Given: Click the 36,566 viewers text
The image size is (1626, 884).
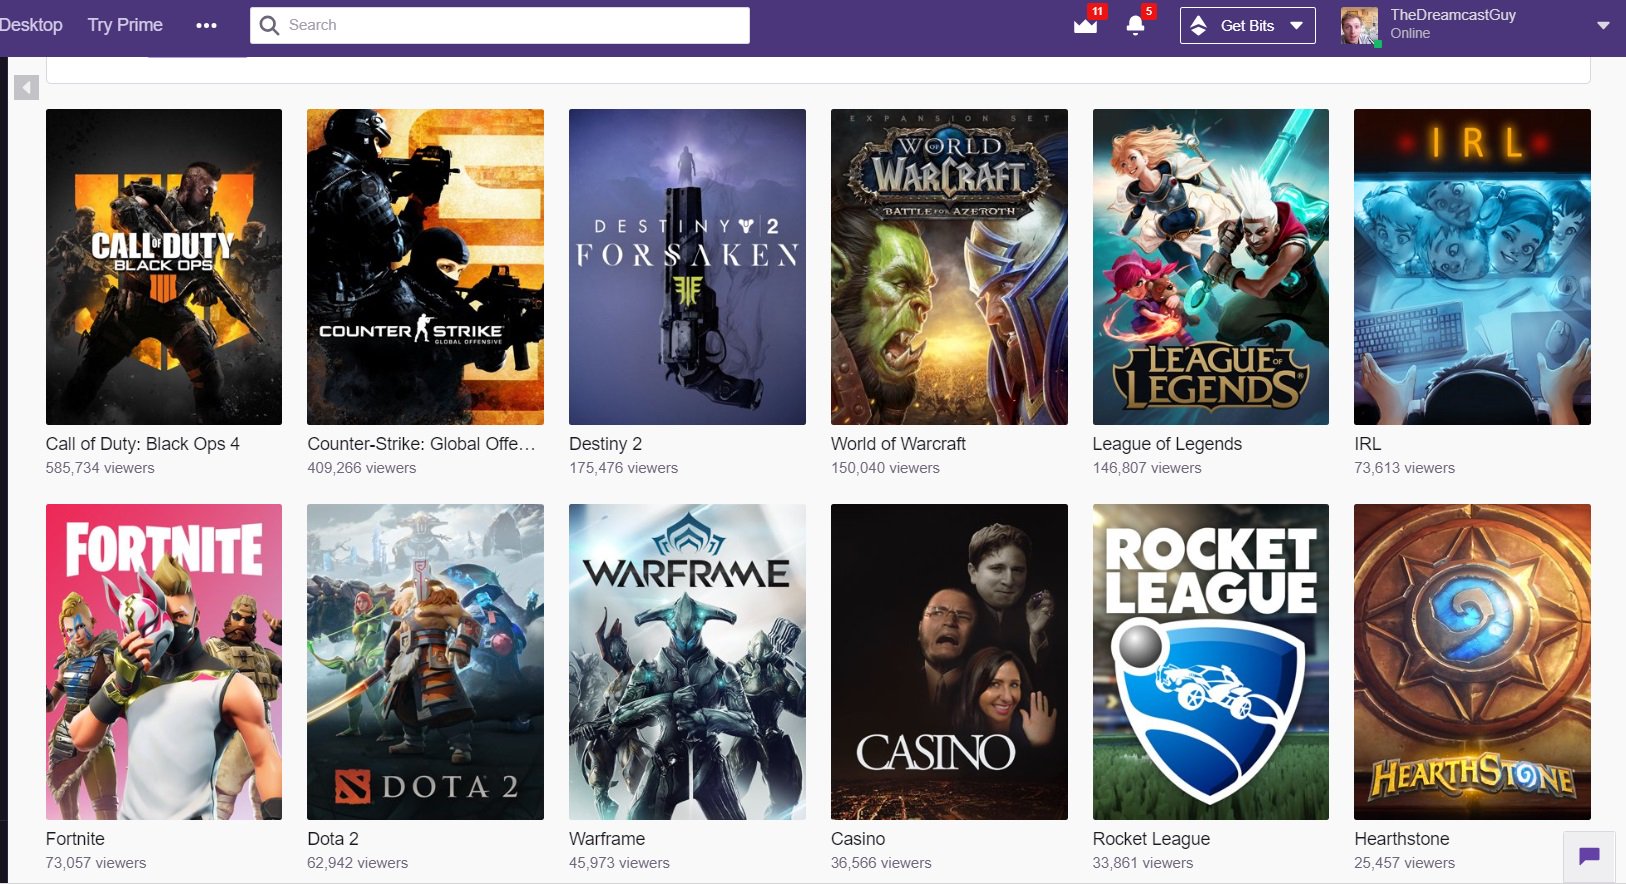Looking at the screenshot, I should click(x=881, y=863).
